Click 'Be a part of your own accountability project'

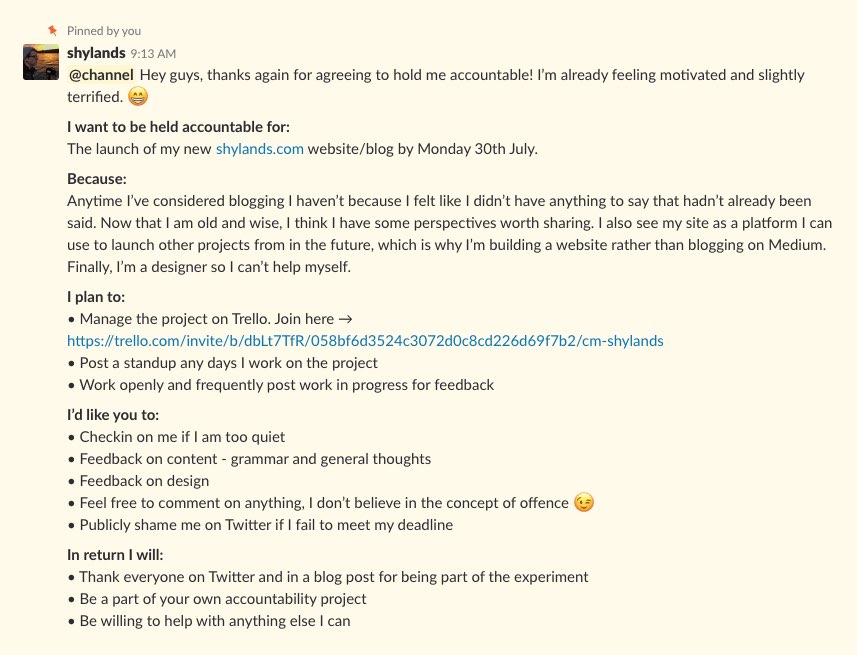(222, 599)
